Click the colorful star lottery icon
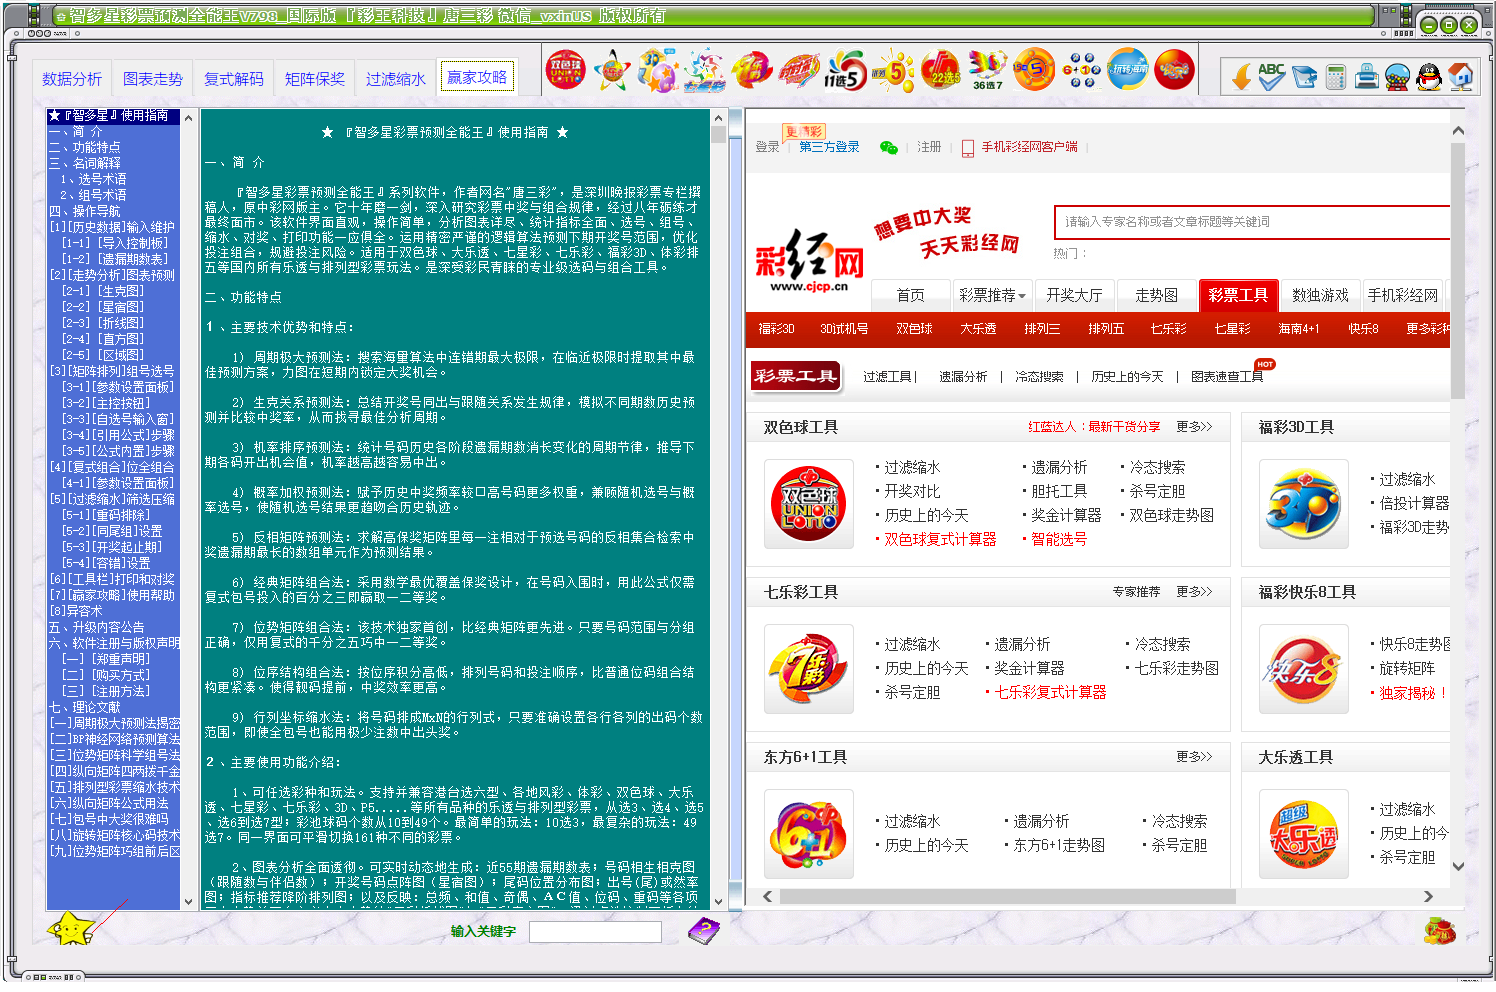 click(x=612, y=70)
